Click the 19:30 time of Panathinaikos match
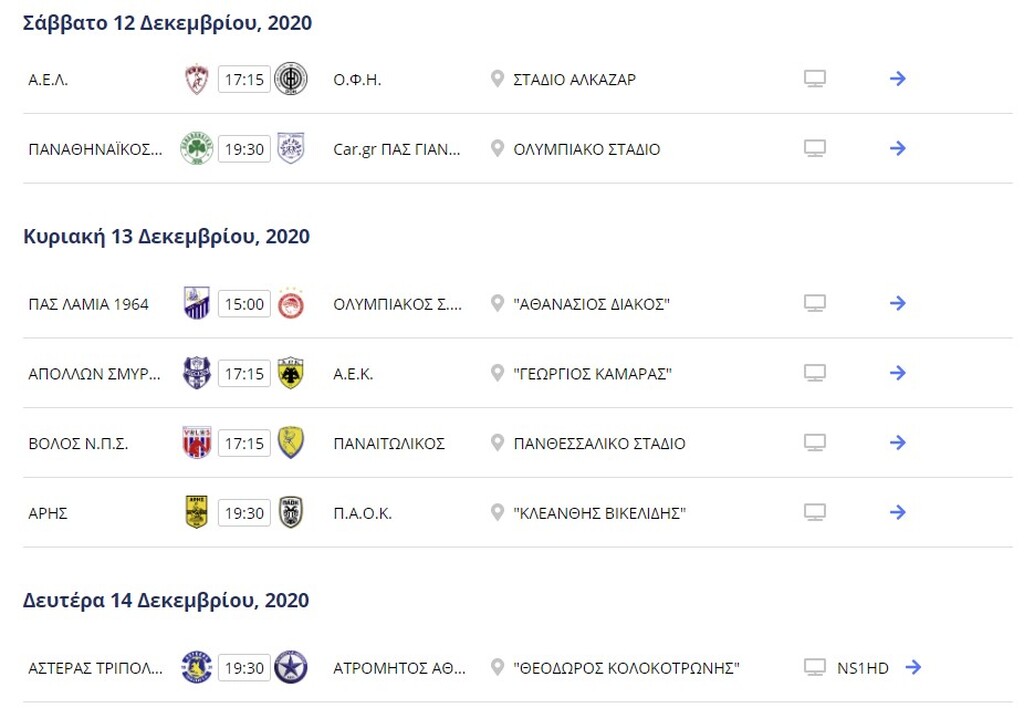Screen dimensions: 1024x708 [x=244, y=149]
